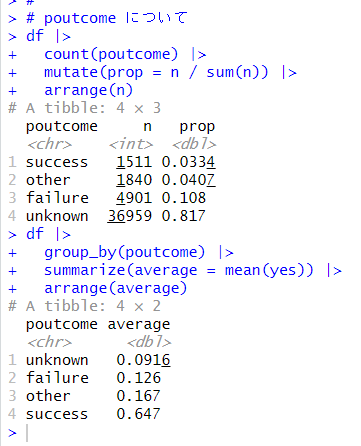
Task: Click 'success' in the first tibble
Action: click(x=57, y=162)
